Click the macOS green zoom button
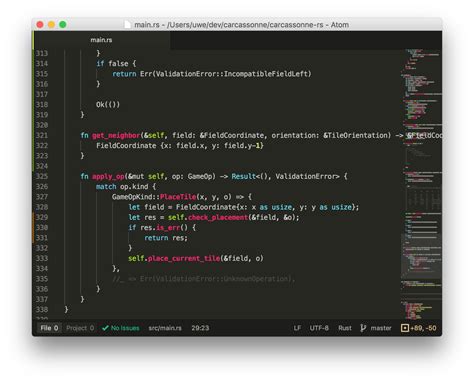The image size is (474, 382). pos(63,25)
